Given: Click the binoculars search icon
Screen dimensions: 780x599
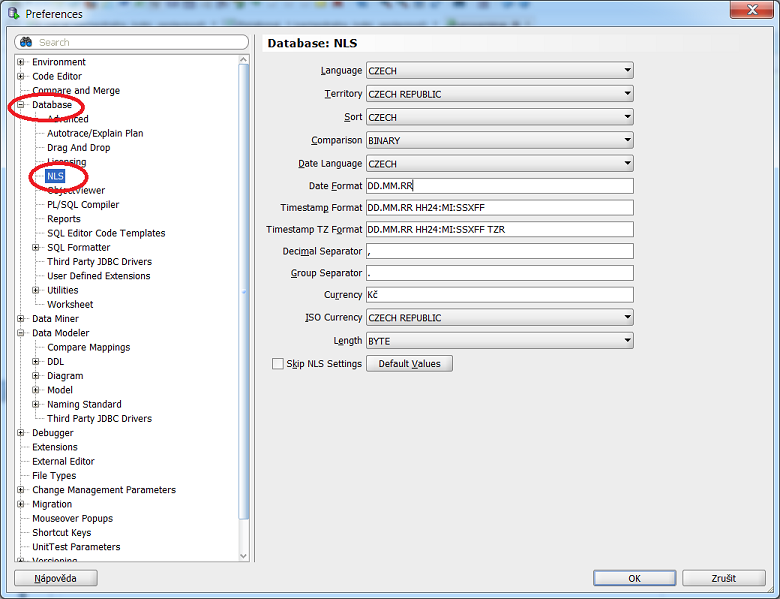Looking at the screenshot, I should (x=27, y=42).
